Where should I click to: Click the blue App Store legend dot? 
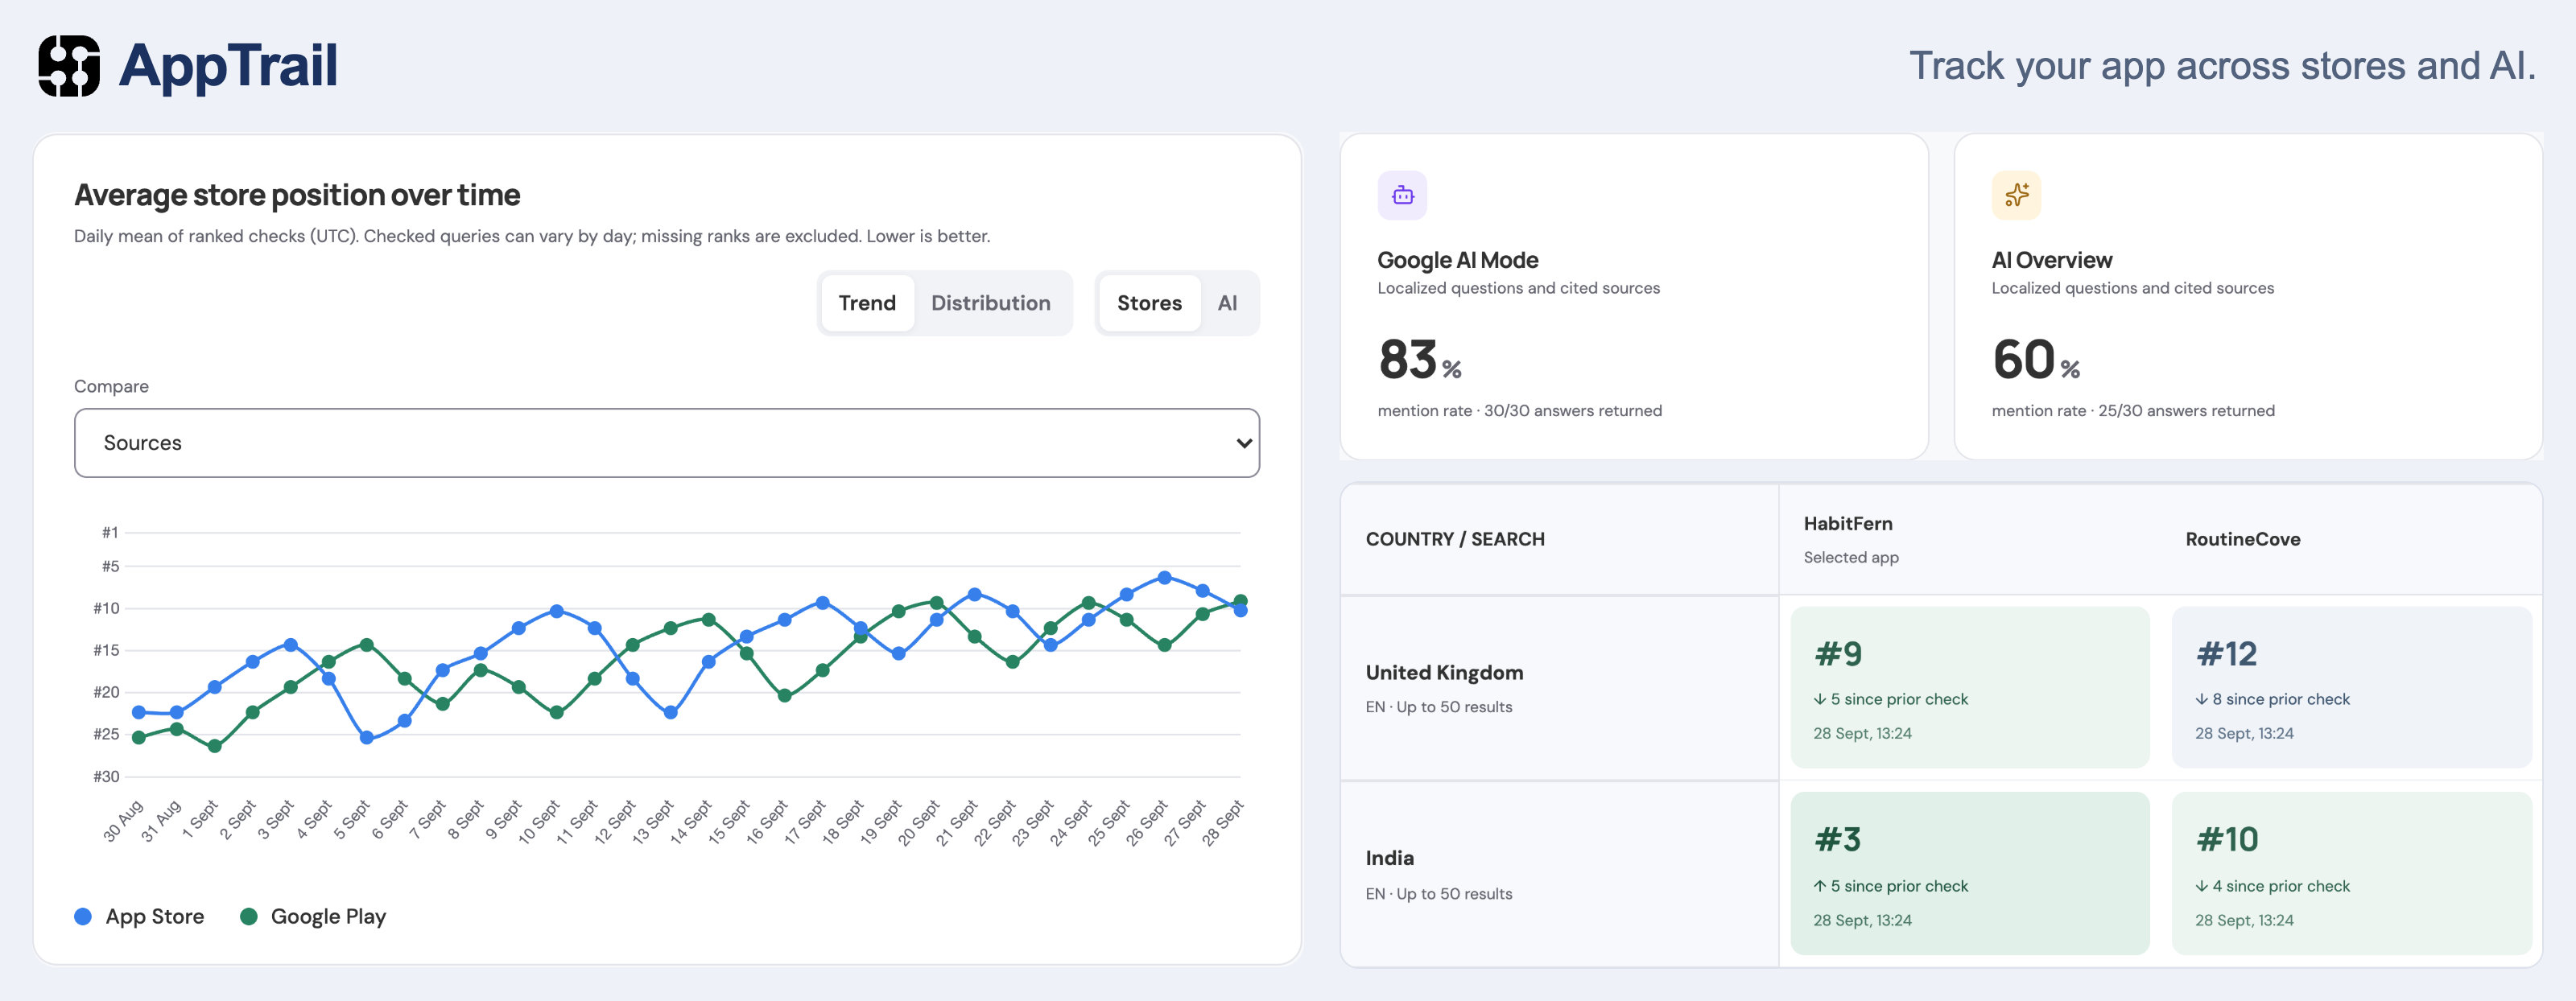(83, 916)
